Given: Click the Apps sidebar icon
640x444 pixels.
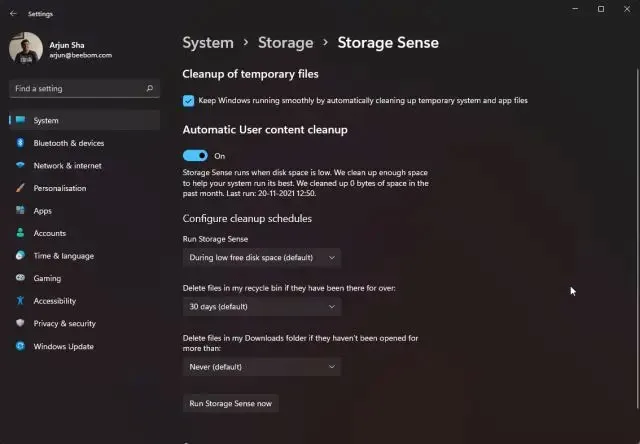Looking at the screenshot, I should [x=20, y=211].
